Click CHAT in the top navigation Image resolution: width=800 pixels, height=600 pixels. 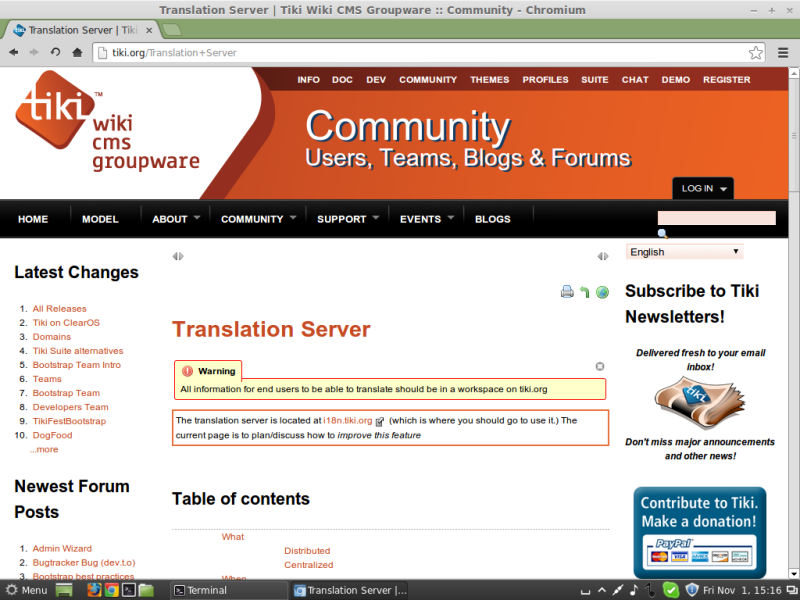[x=635, y=80]
